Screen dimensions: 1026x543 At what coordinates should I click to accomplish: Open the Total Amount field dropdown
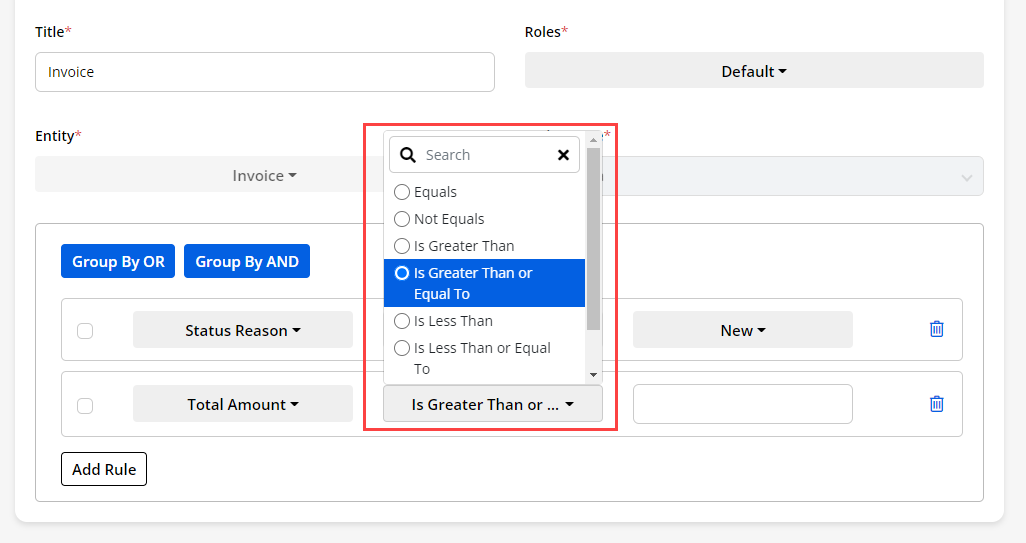pyautogui.click(x=243, y=405)
